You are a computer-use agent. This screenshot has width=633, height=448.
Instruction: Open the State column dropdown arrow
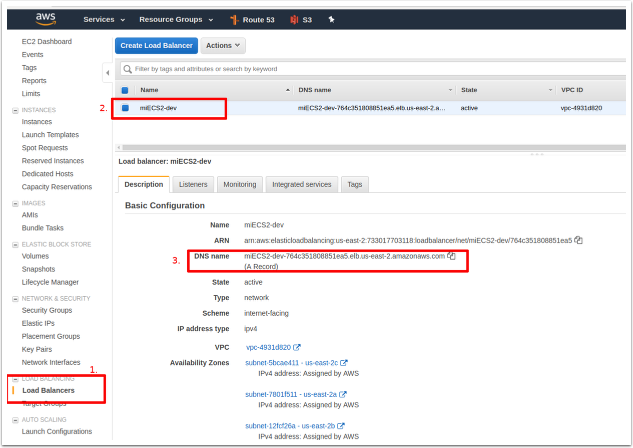coord(550,90)
